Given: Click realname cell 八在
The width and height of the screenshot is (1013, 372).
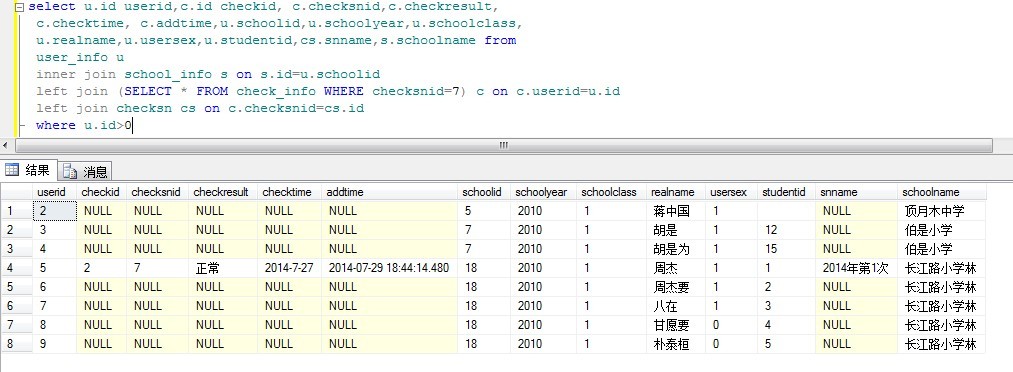Looking at the screenshot, I should click(676, 305).
